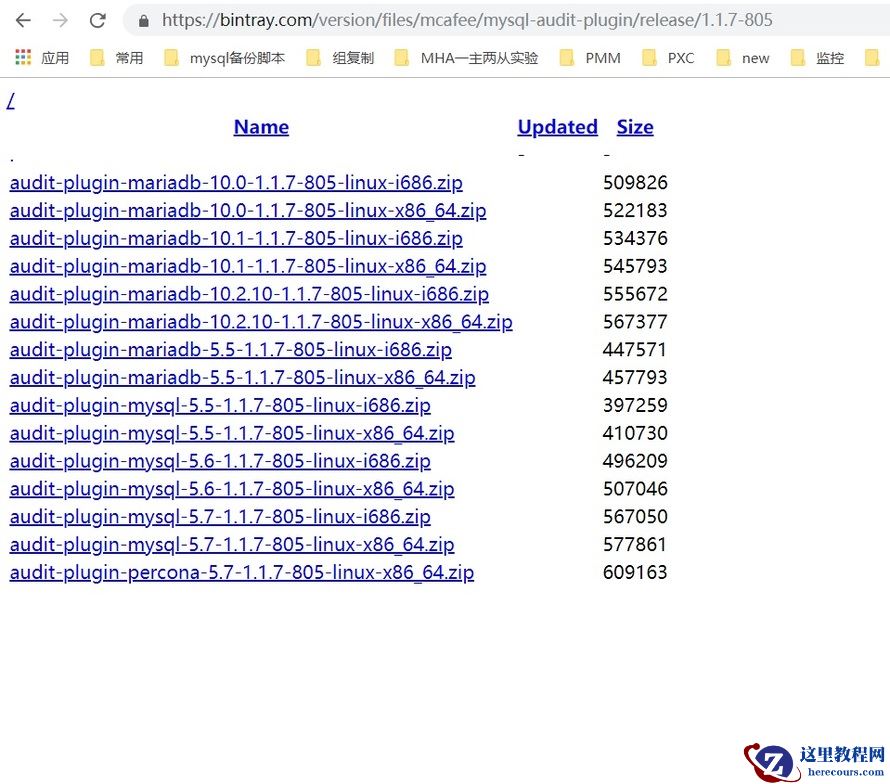This screenshot has width=890, height=784.
Task: Download audit-plugin-mariadb-10.0-1.1.7-805-linux-i686.zip
Action: coord(236,182)
